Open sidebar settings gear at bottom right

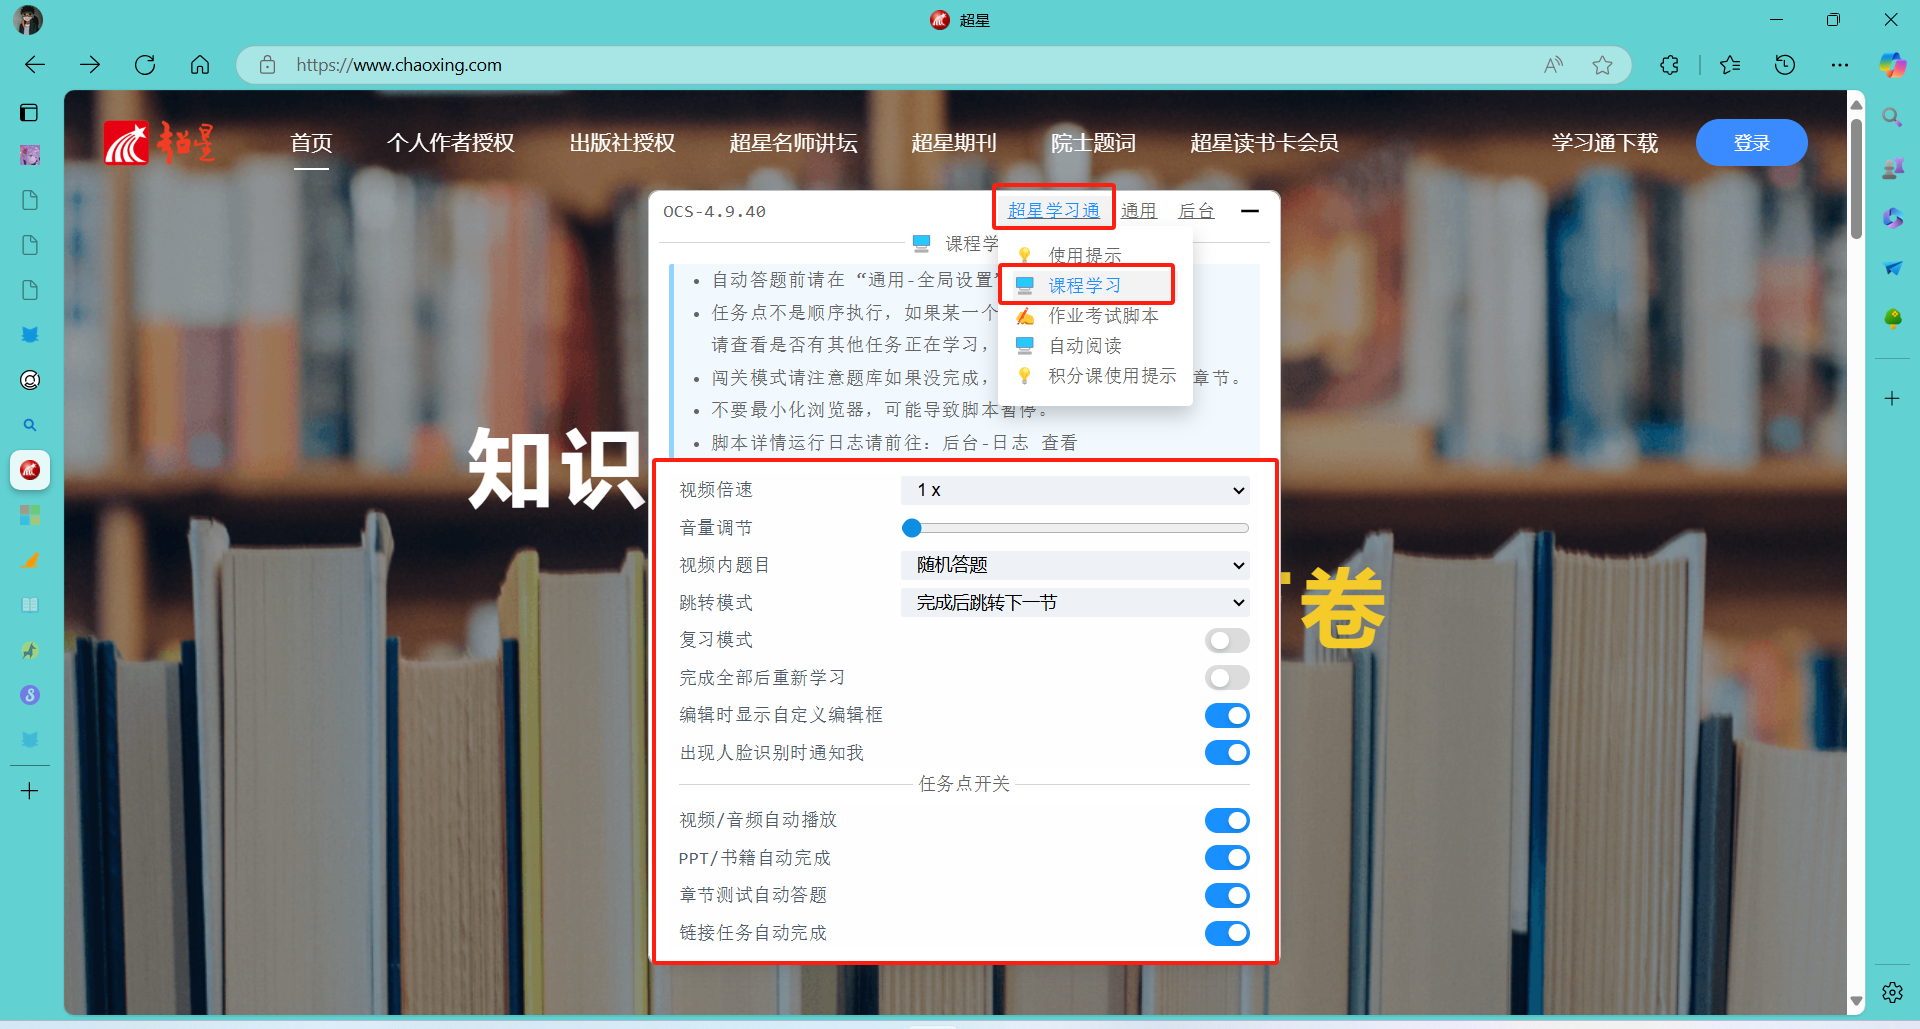tap(1892, 992)
